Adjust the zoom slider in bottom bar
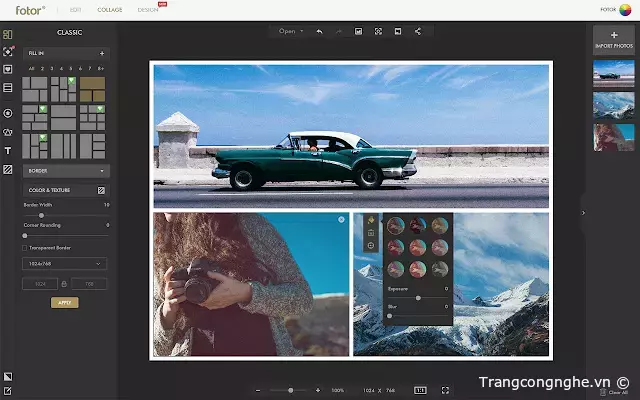The image size is (640, 400). coord(291,391)
